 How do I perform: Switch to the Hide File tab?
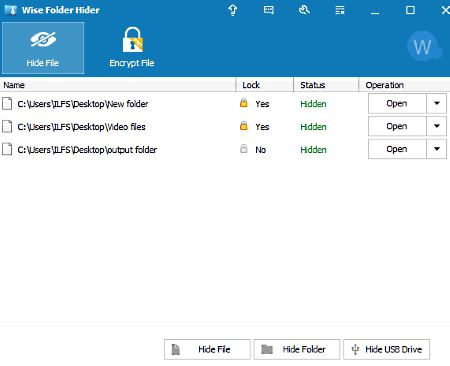(x=43, y=48)
